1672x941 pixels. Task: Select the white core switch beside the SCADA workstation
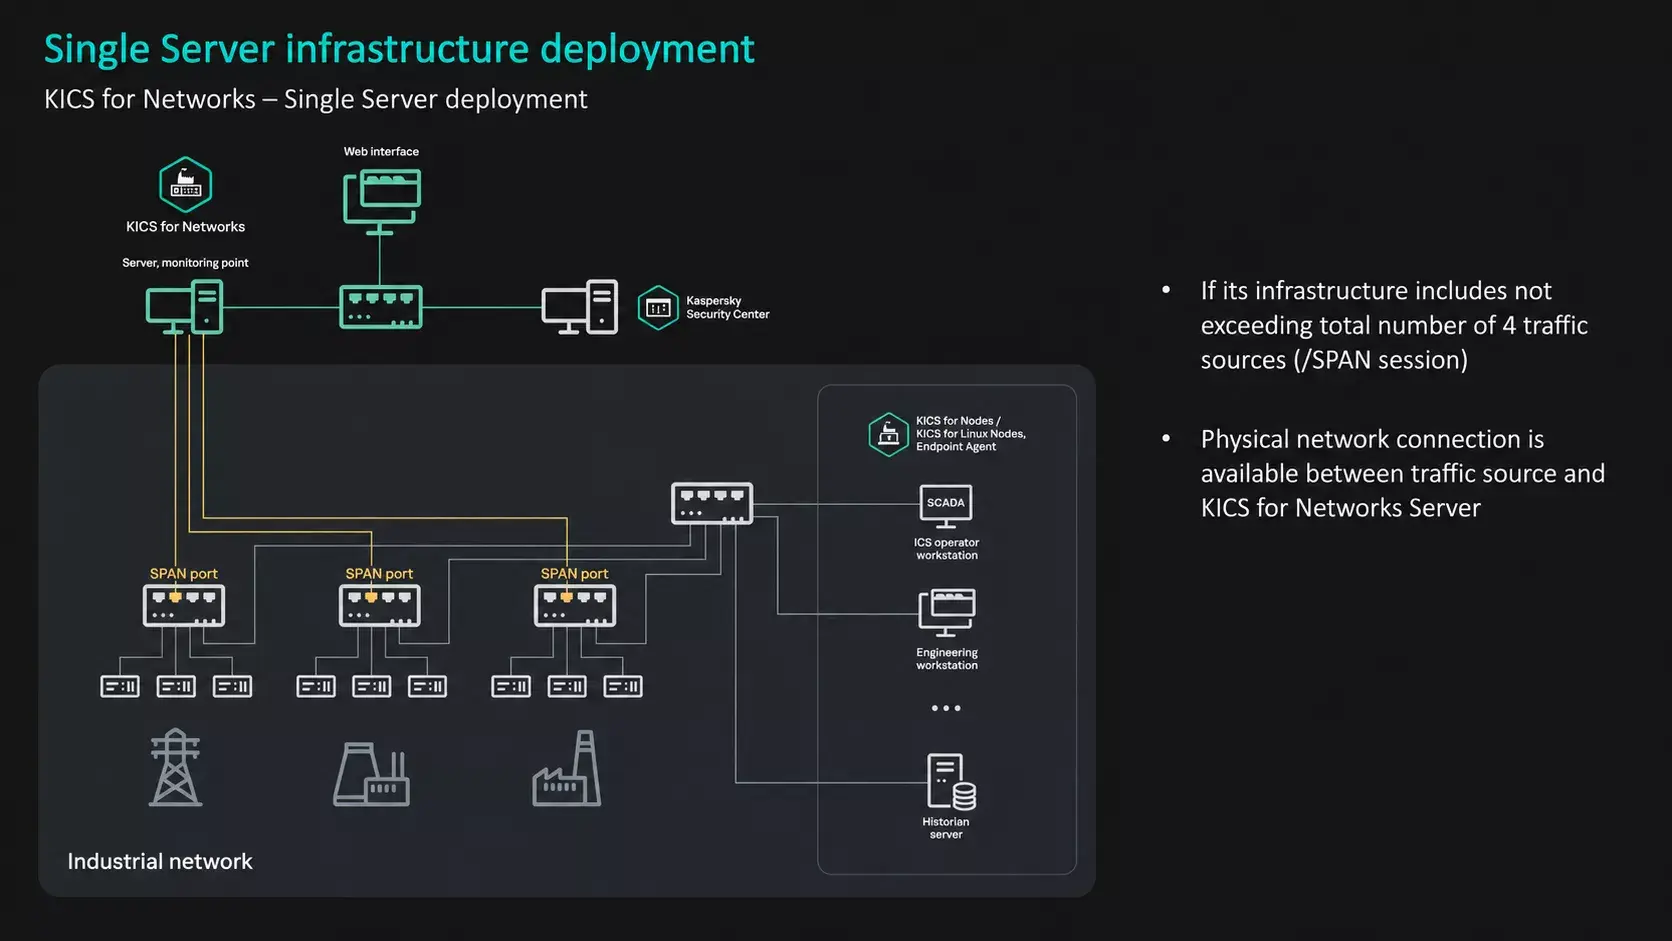712,503
